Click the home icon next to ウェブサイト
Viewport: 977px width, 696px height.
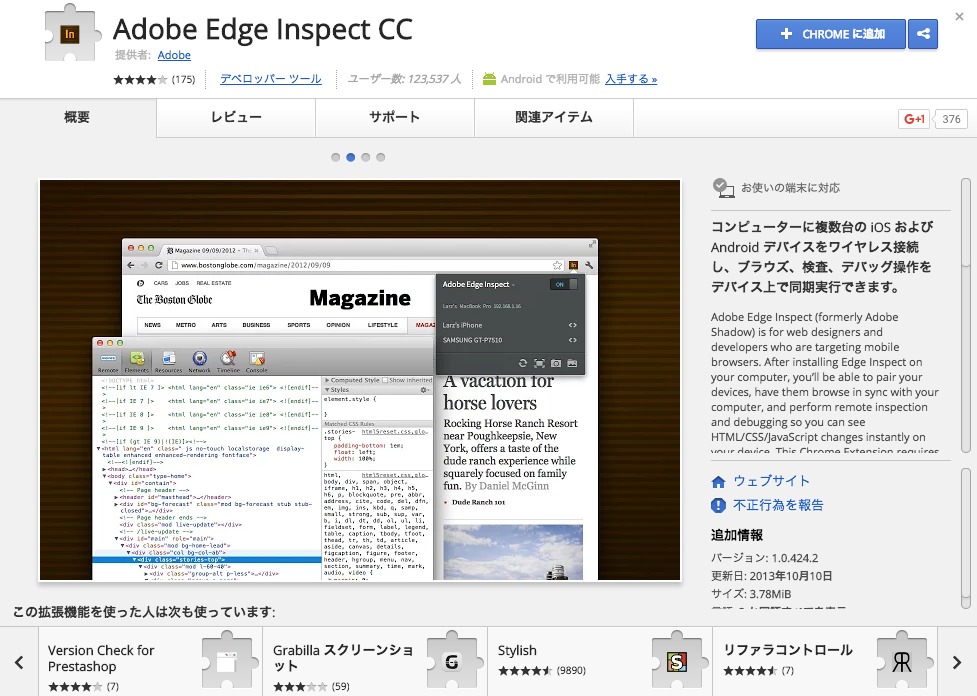[x=718, y=481]
